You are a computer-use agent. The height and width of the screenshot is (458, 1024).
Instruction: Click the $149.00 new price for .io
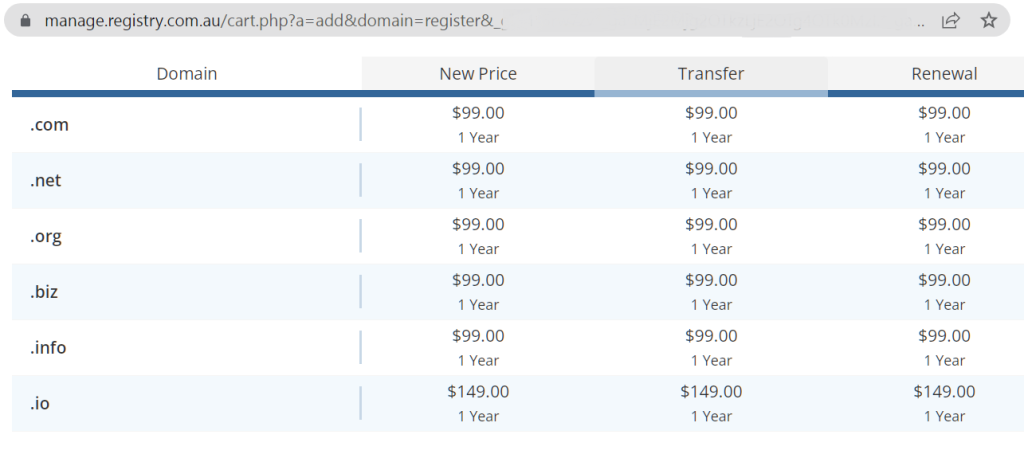[478, 391]
